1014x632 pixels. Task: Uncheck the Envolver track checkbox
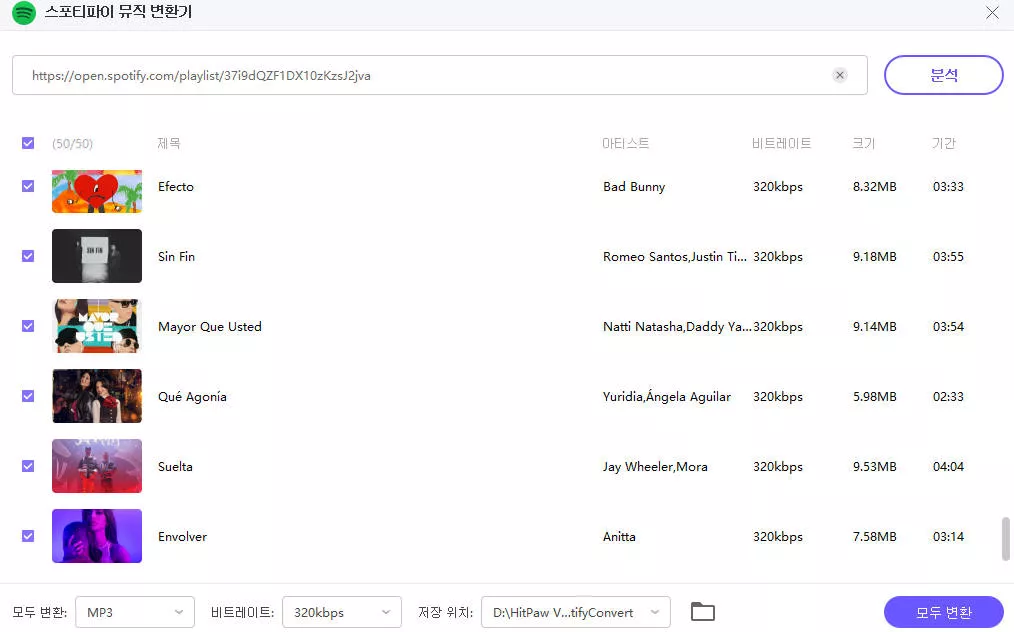coord(28,536)
